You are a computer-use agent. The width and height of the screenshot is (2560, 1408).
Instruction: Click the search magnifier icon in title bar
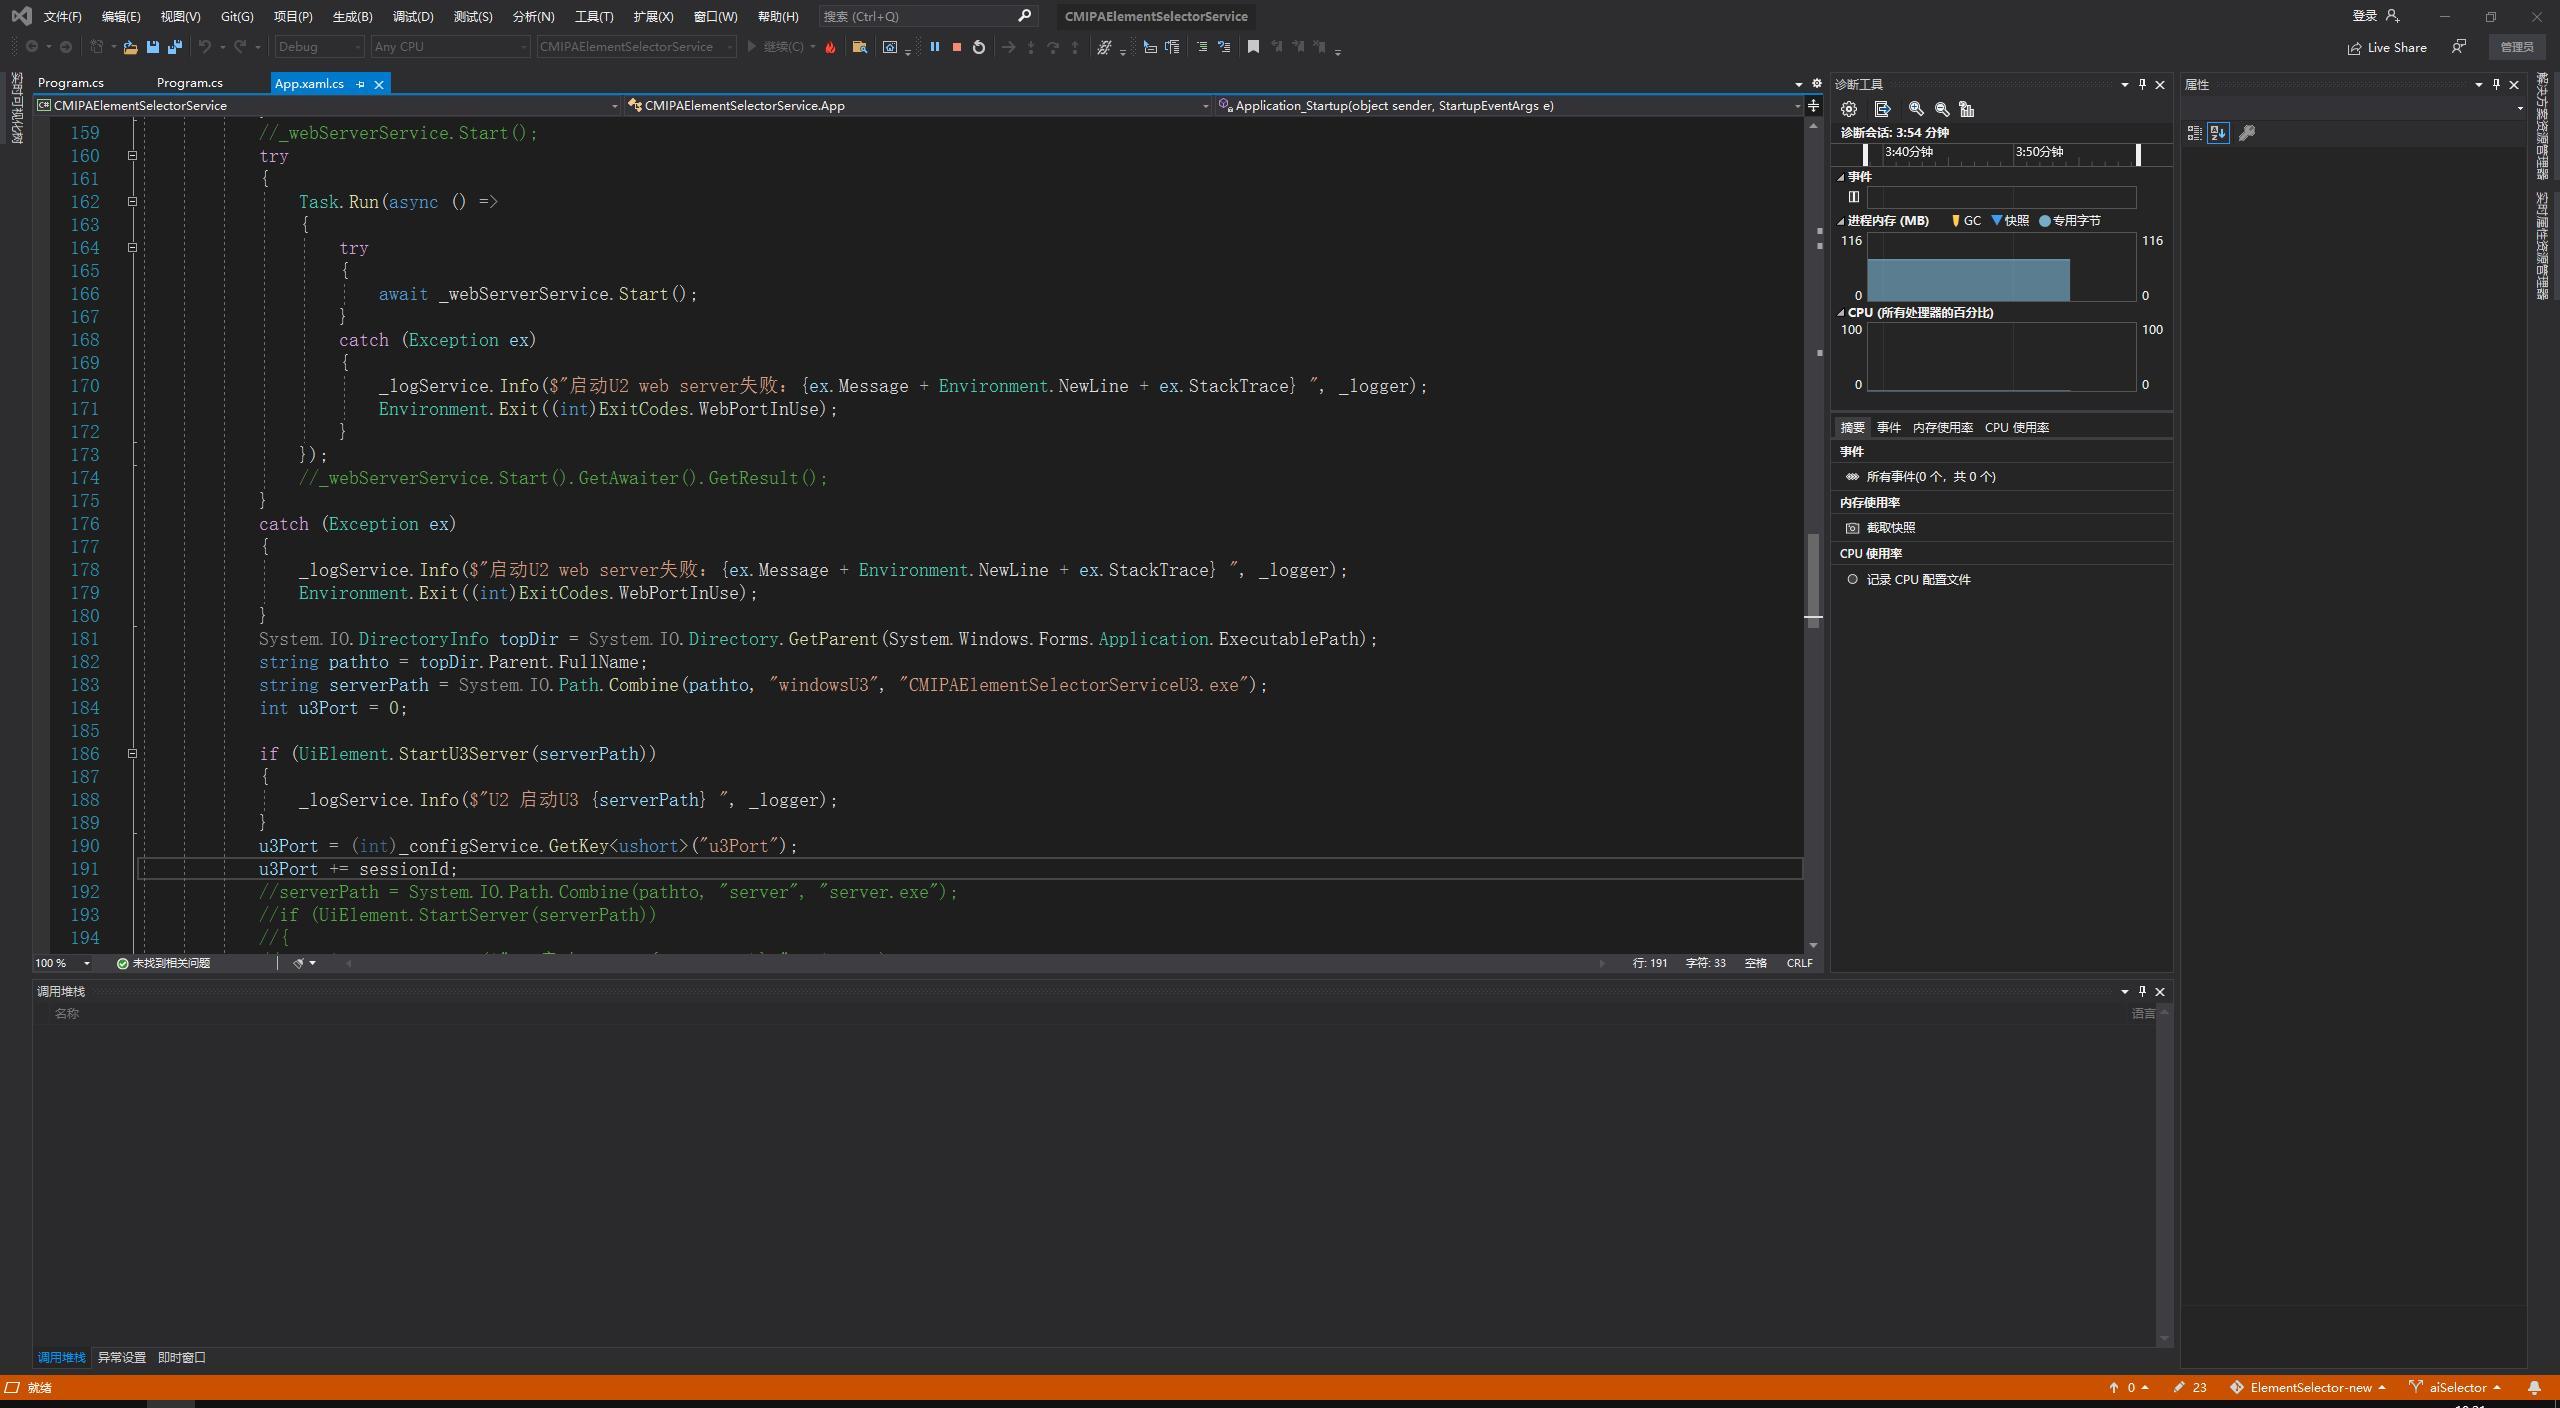click(1024, 16)
